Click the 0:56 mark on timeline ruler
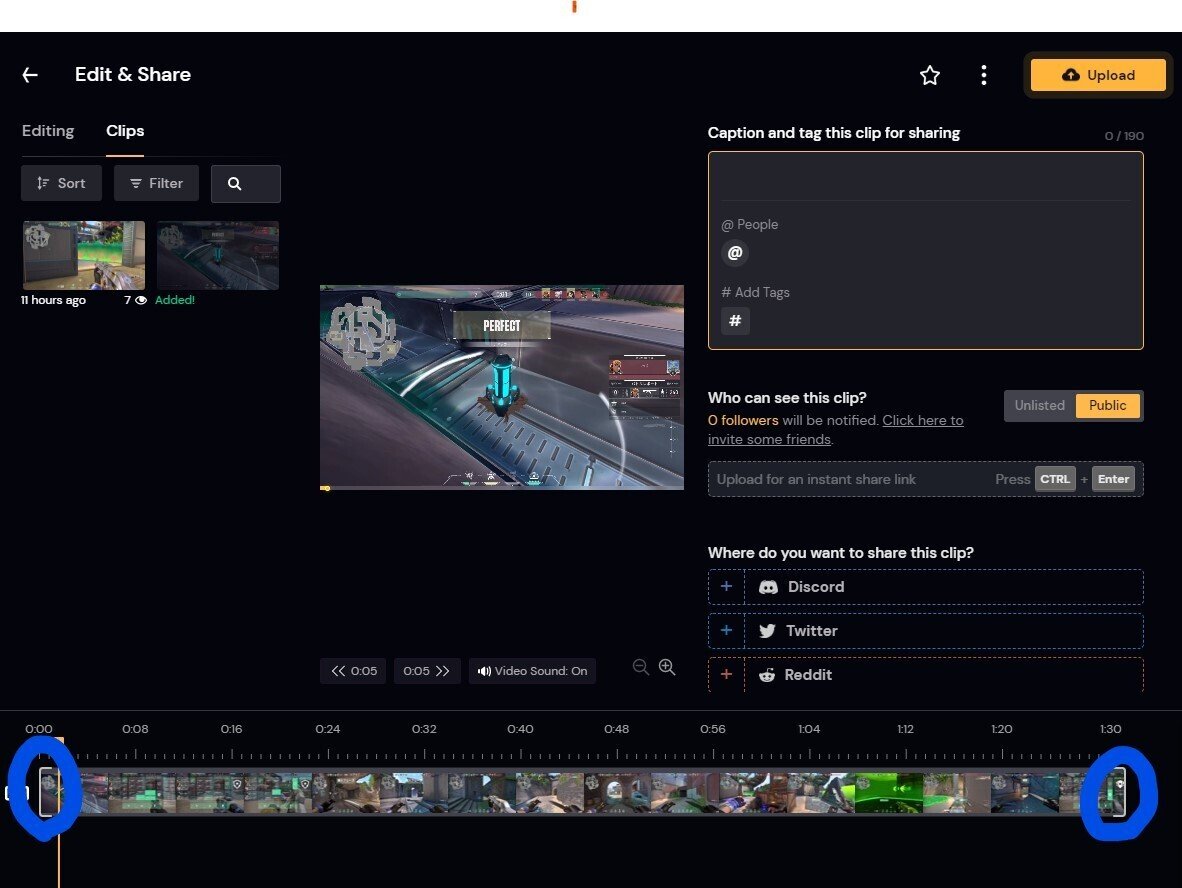The width and height of the screenshot is (1182, 888). tap(712, 729)
